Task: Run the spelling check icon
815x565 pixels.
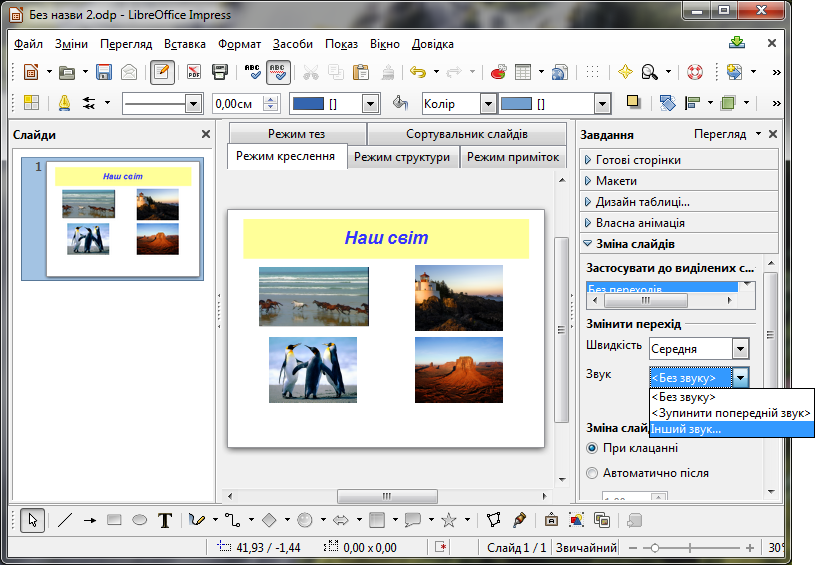Action: tap(252, 72)
